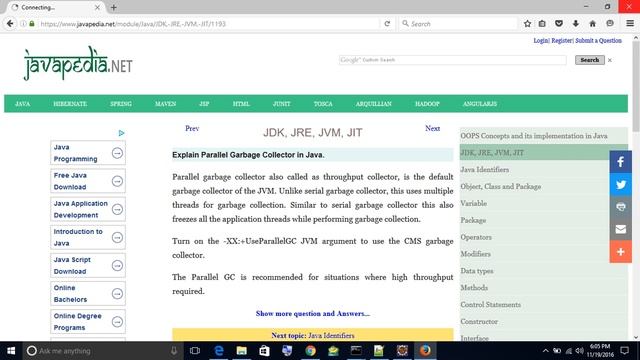Bookmark this page with the star icon

527,24
